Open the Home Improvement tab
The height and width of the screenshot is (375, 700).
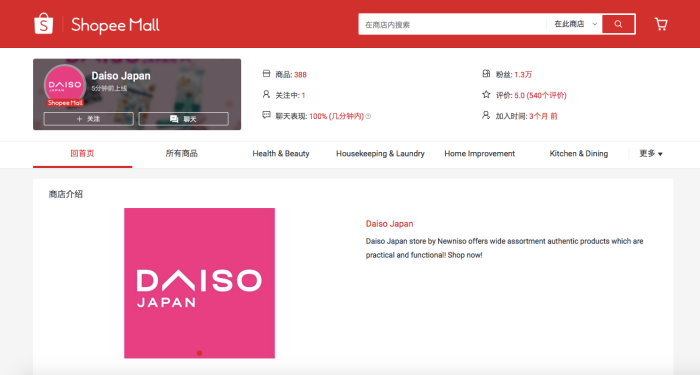pyautogui.click(x=479, y=154)
